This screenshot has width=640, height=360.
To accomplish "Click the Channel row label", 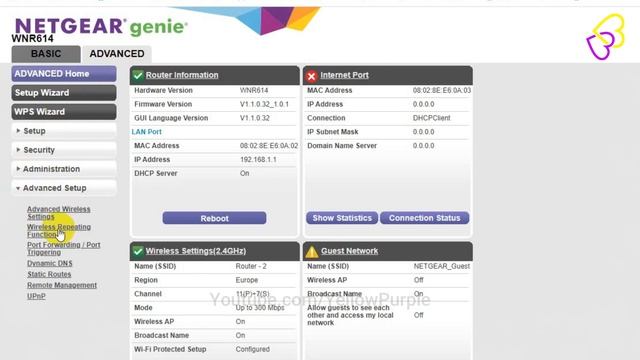I will tap(148, 294).
